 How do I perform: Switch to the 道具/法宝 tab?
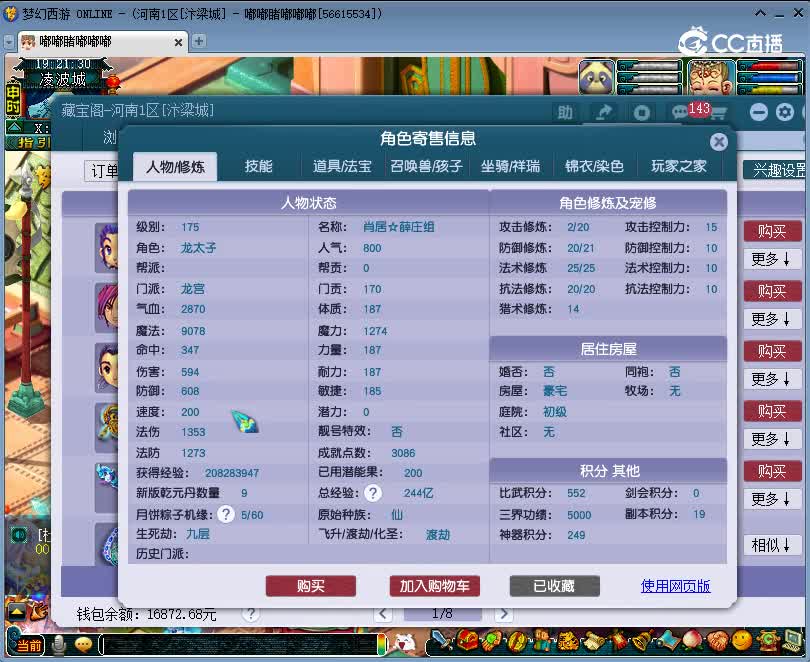[342, 166]
